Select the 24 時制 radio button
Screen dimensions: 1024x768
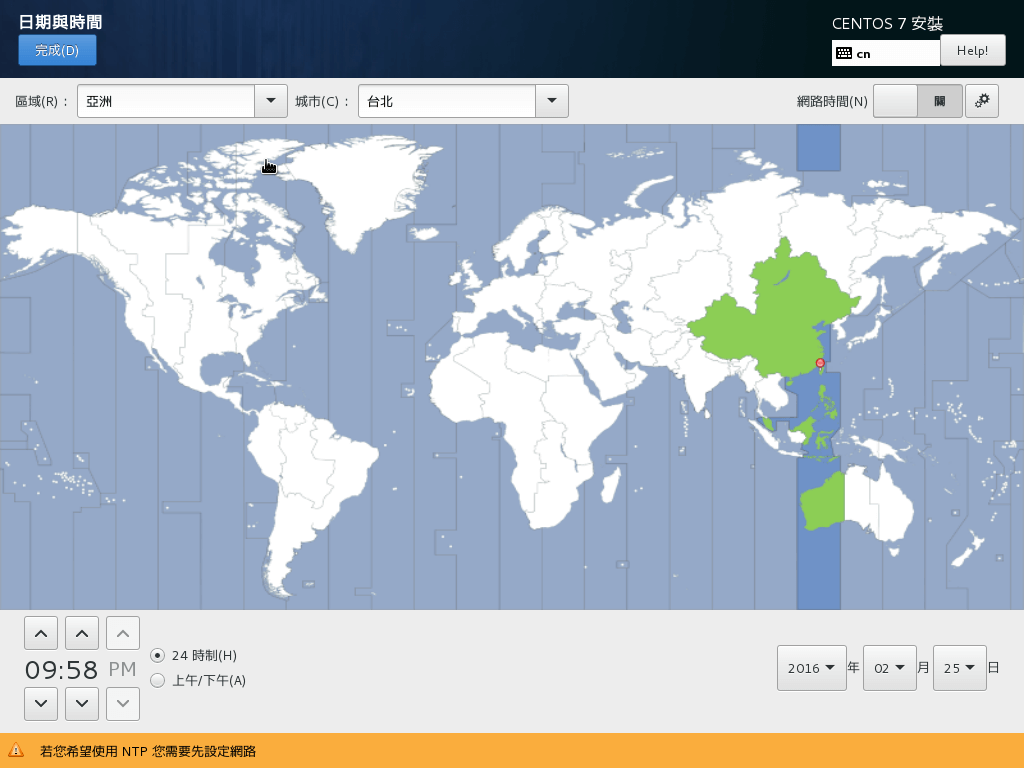(157, 656)
